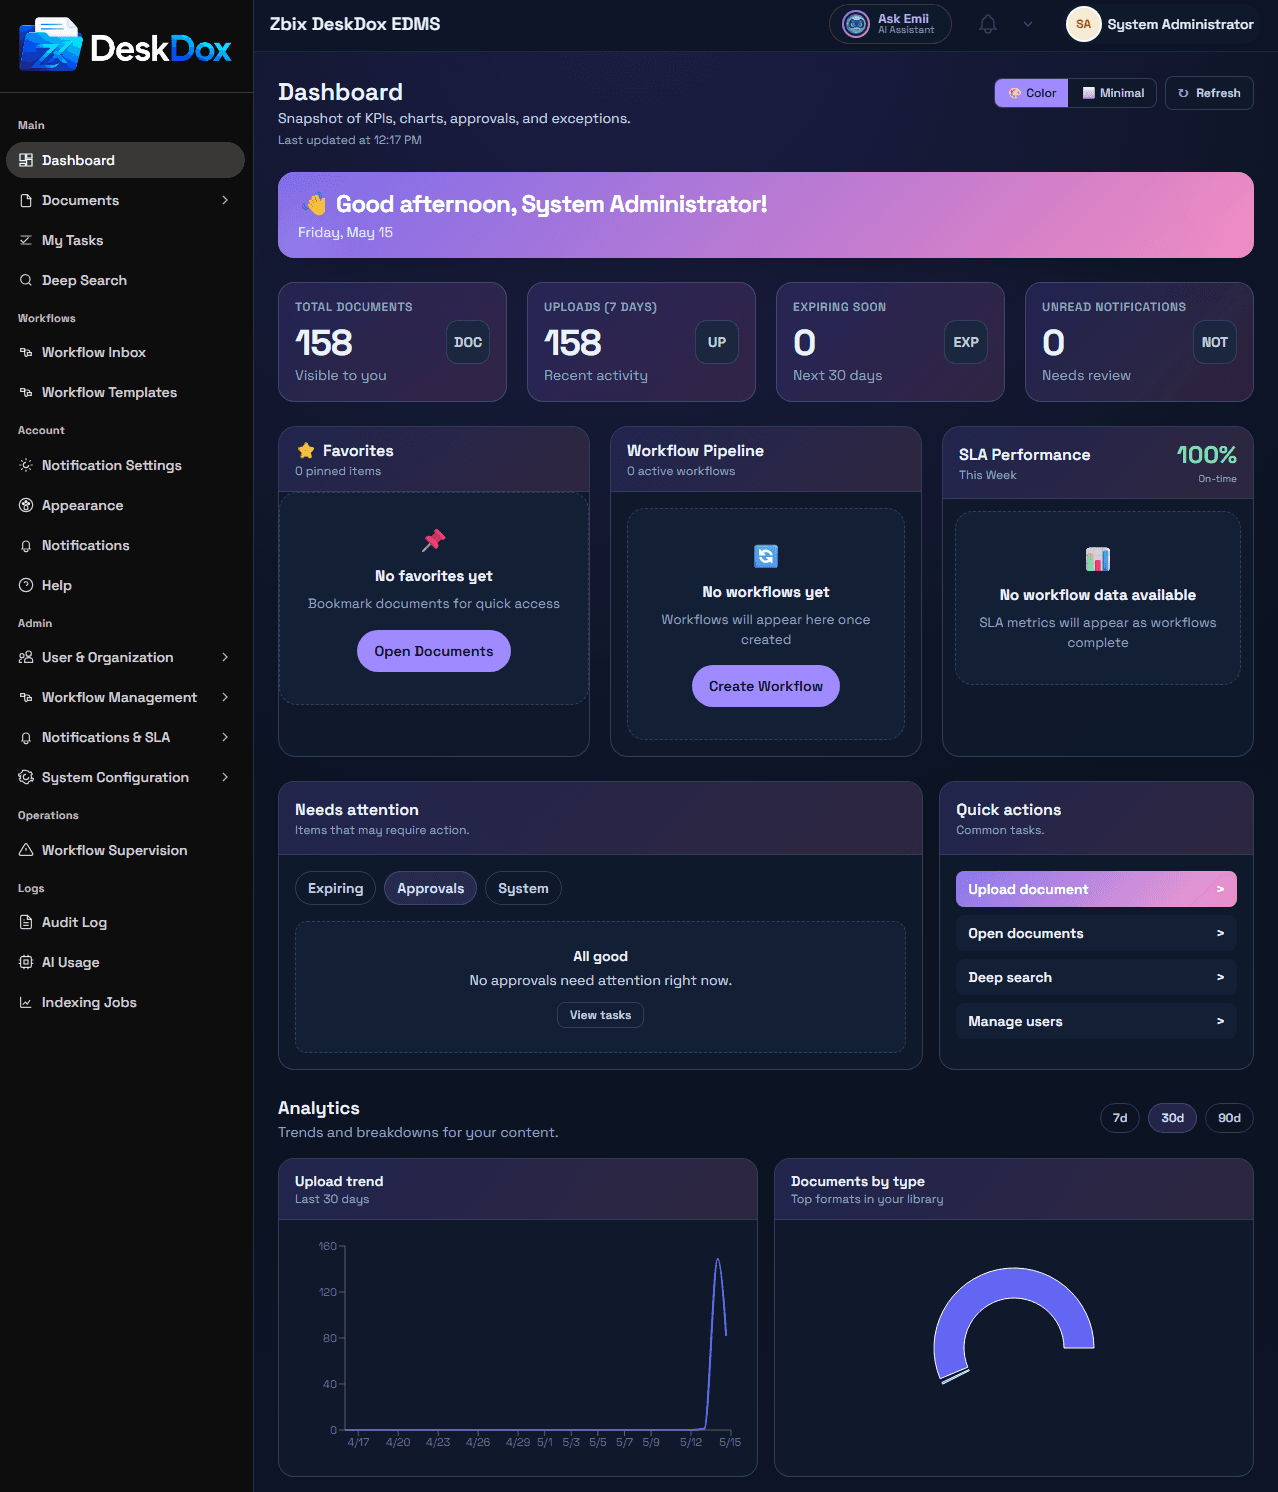Click the Upload document arrow
Viewport: 1278px width, 1492px height.
pyautogui.click(x=1220, y=889)
